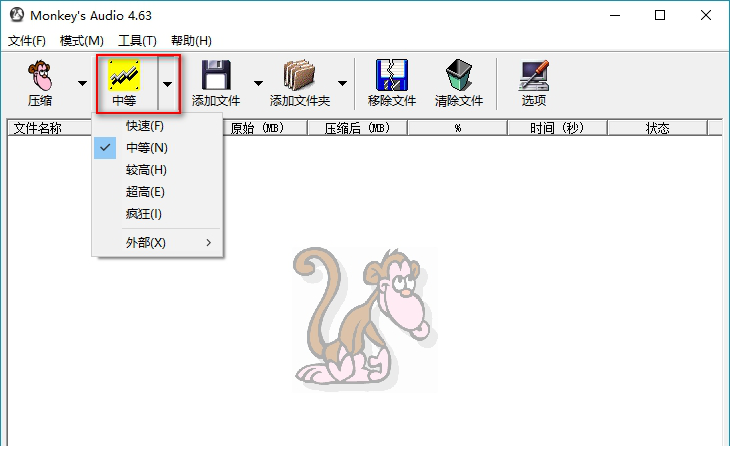
Task: Click the 时间 (秒) column header
Action: [x=557, y=128]
